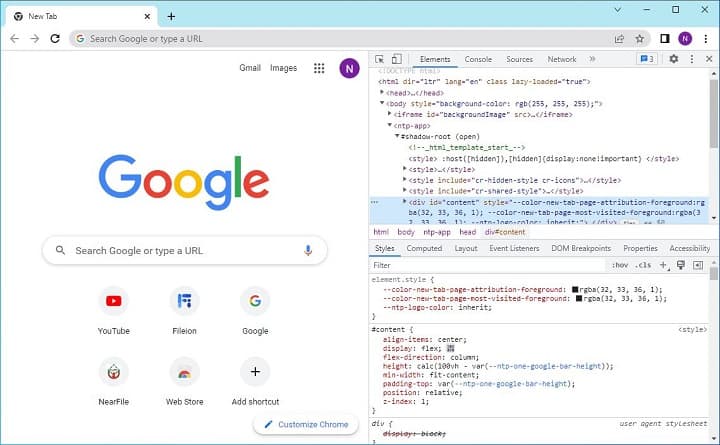Screen dimensions: 720x445
Task: Show more DevTools tabs chevron
Action: [592, 59]
